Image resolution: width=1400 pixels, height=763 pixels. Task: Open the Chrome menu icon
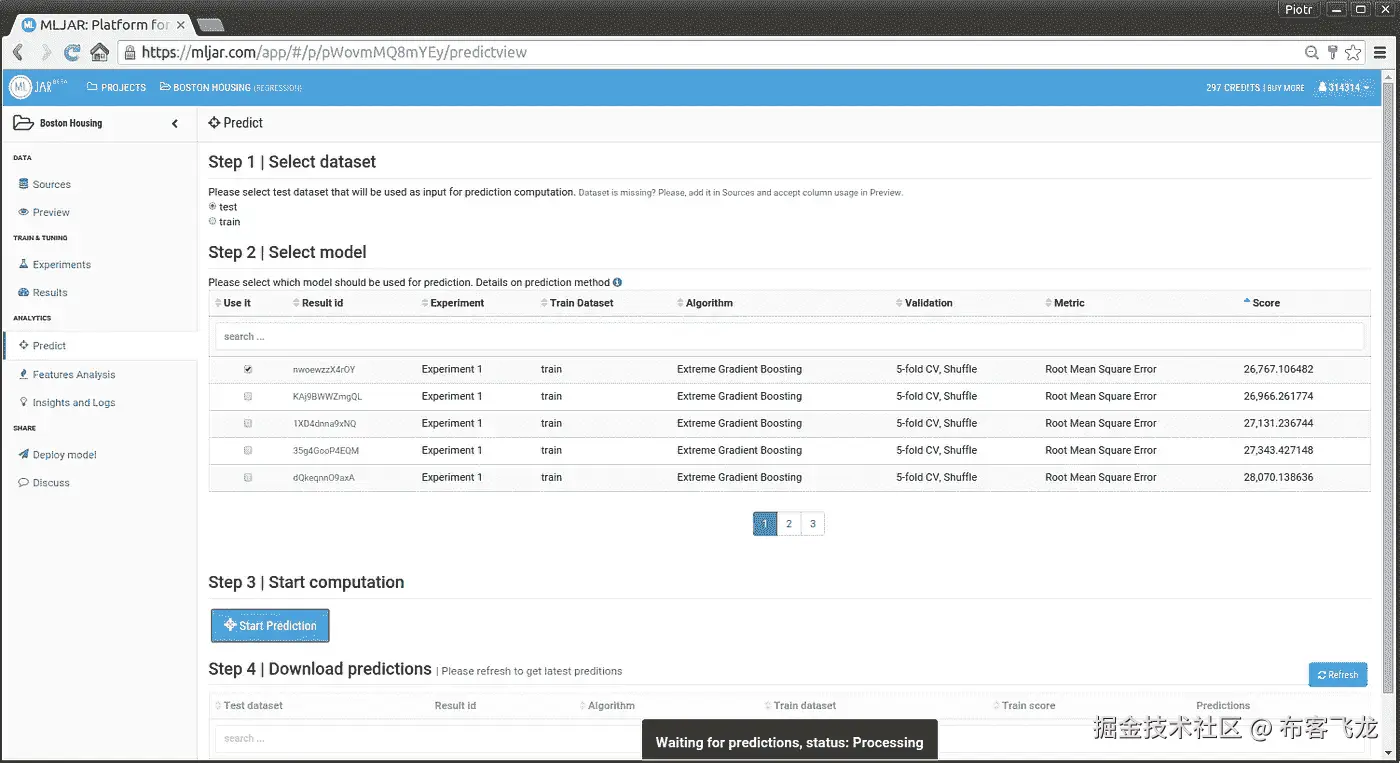click(1380, 53)
